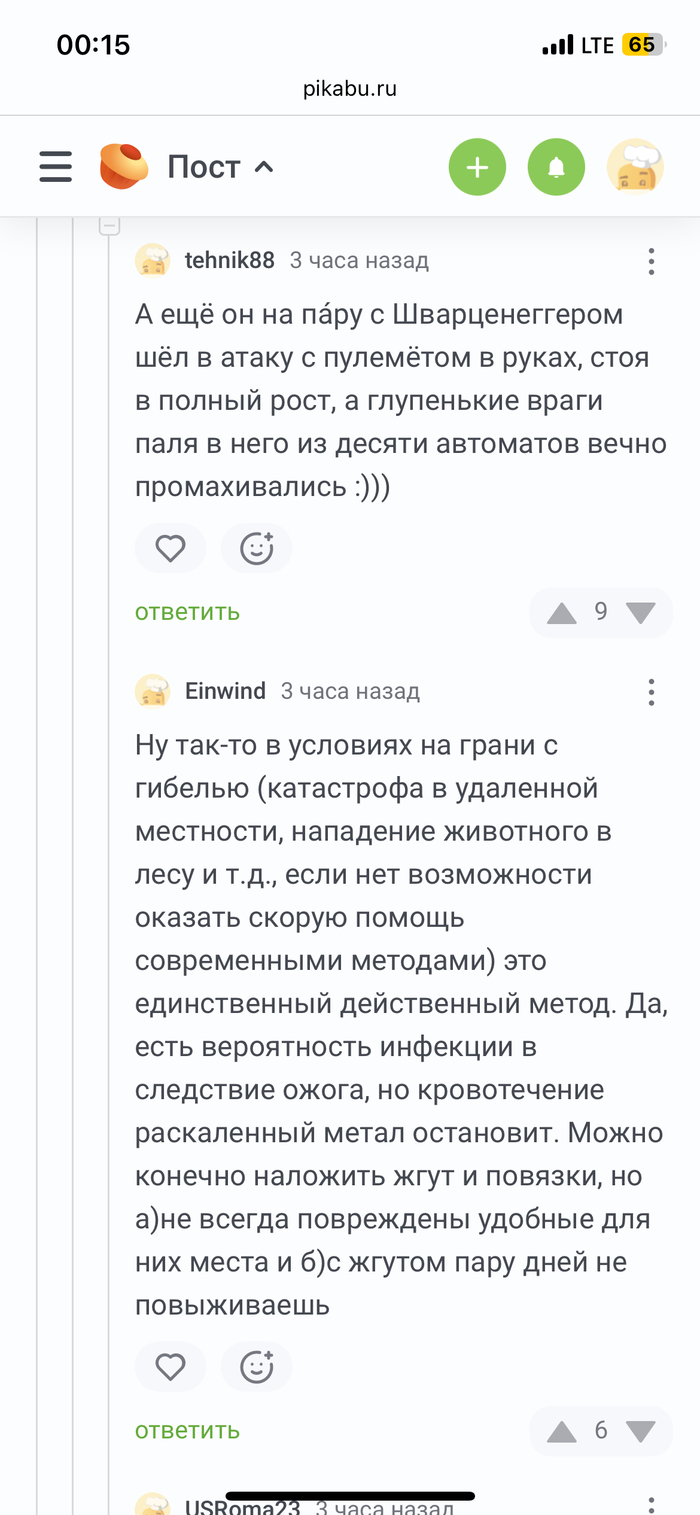Screen dimensions: 700x1515
Task: Like tehnik88's comment with heart
Action: [170, 548]
